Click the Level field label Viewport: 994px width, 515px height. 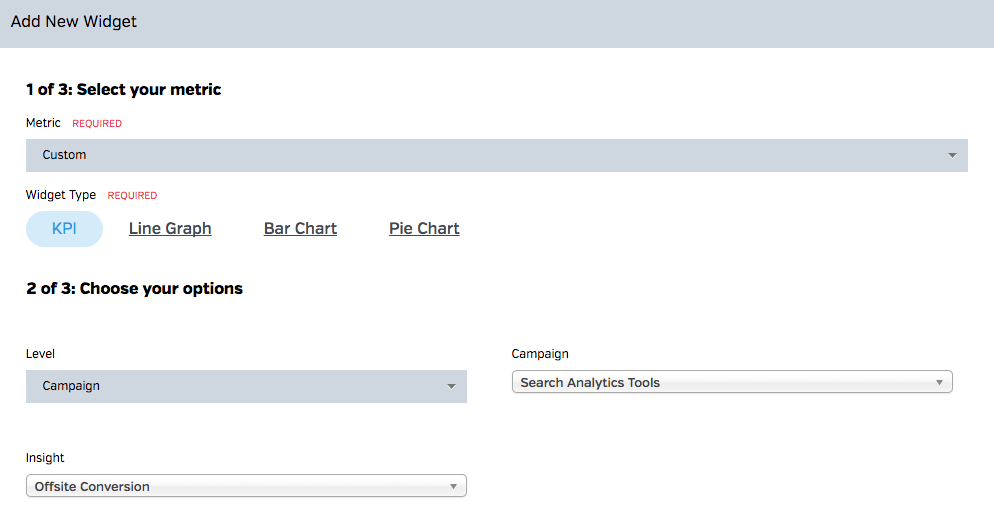pyautogui.click(x=40, y=354)
